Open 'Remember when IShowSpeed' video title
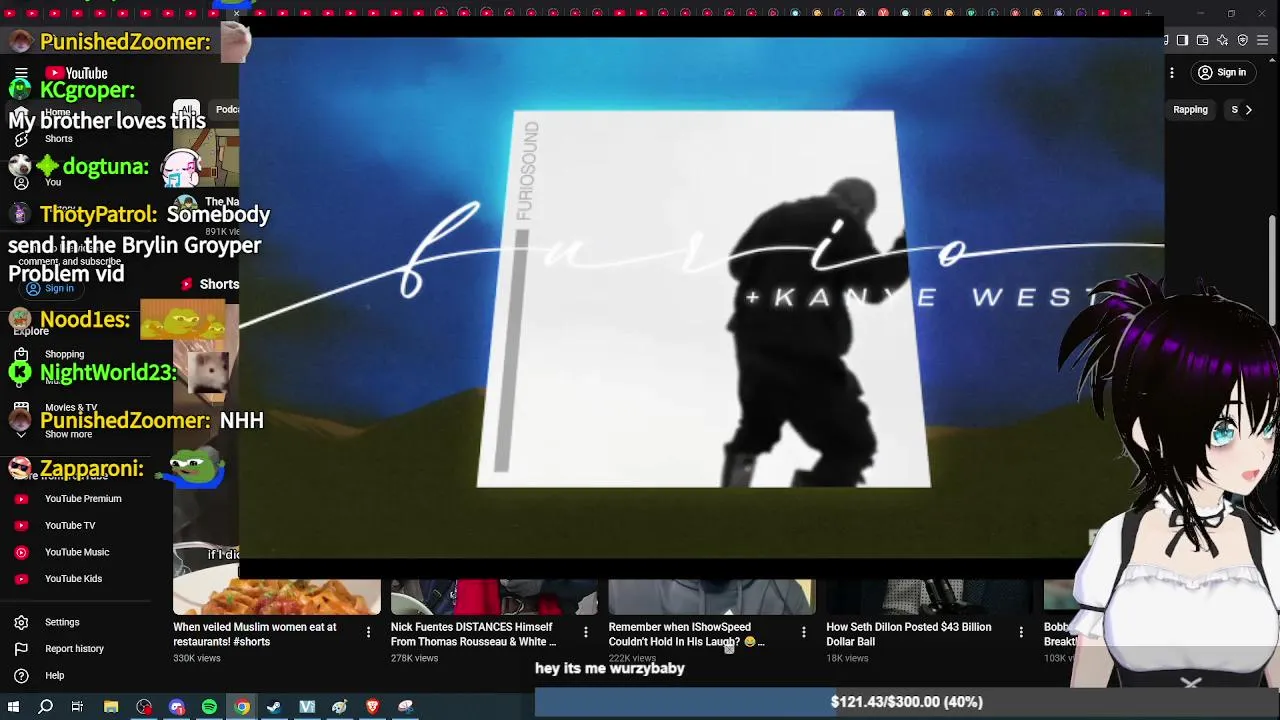The height and width of the screenshot is (720, 1280). [686, 635]
